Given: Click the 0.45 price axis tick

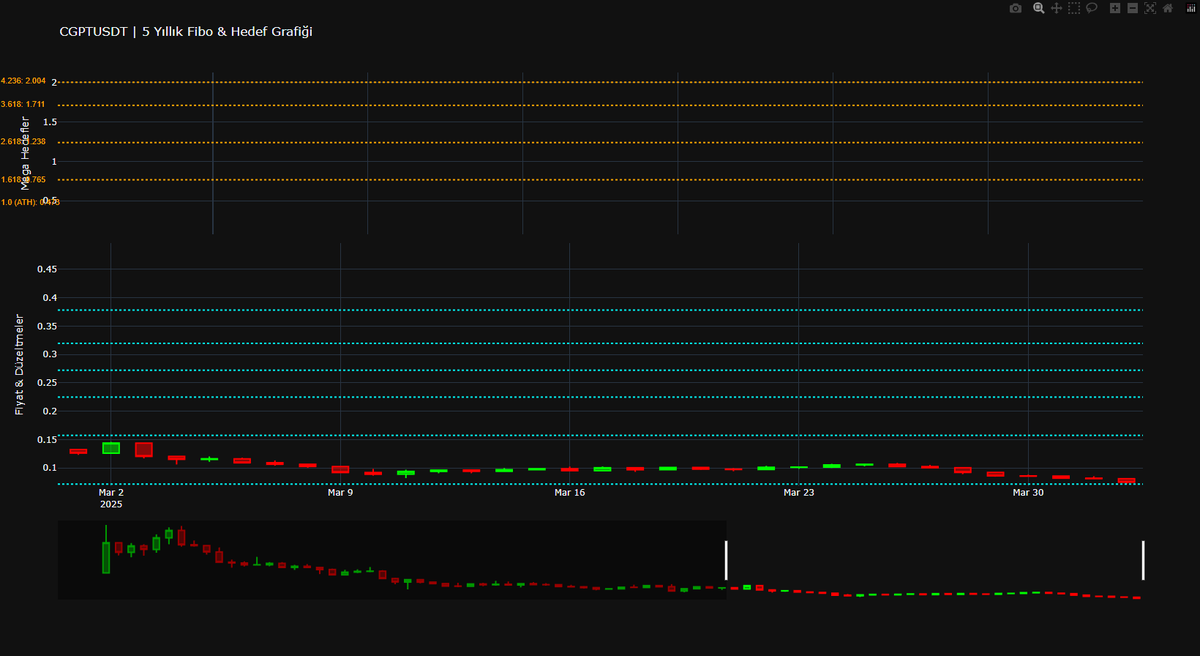Looking at the screenshot, I should [47, 269].
